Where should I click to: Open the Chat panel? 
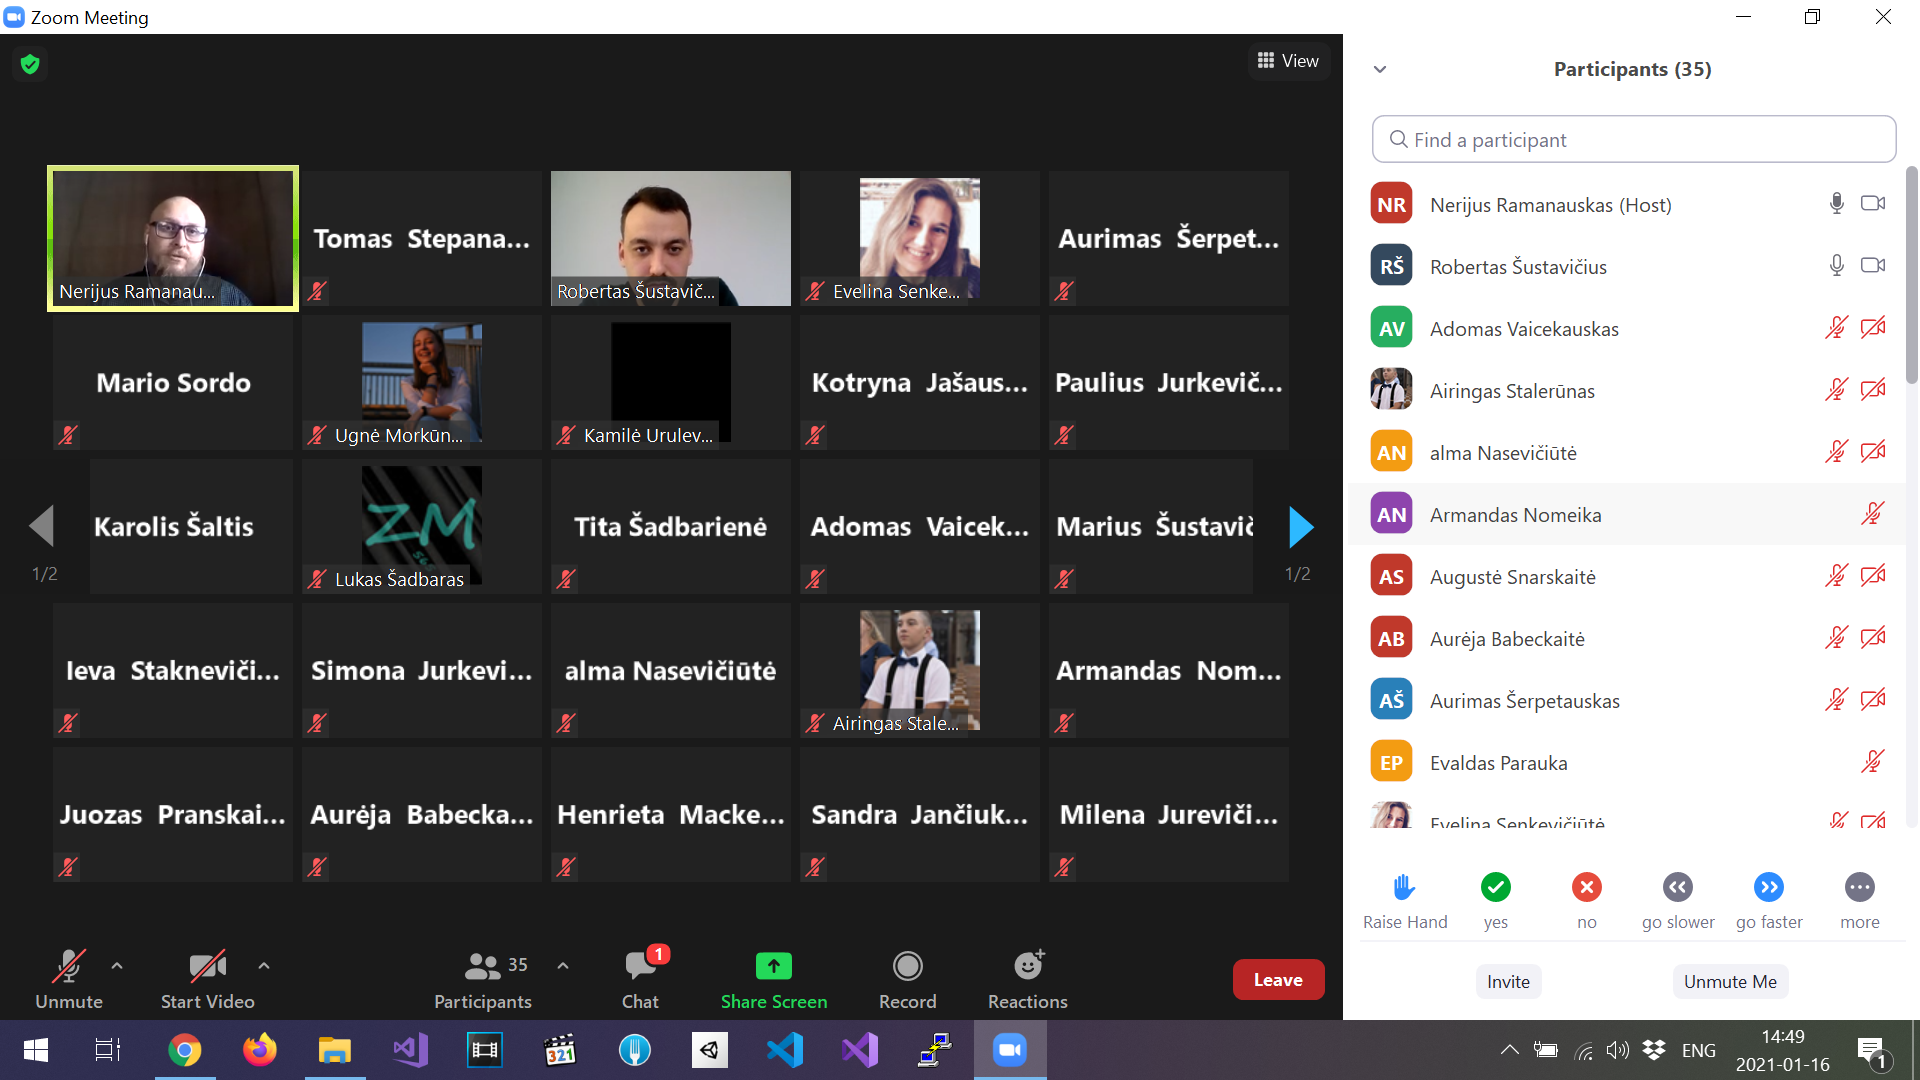click(x=640, y=967)
